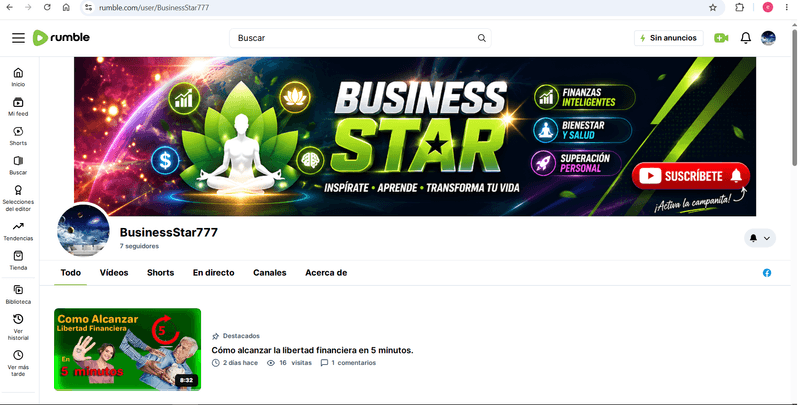Click the '16 visitas' view count

(289, 363)
